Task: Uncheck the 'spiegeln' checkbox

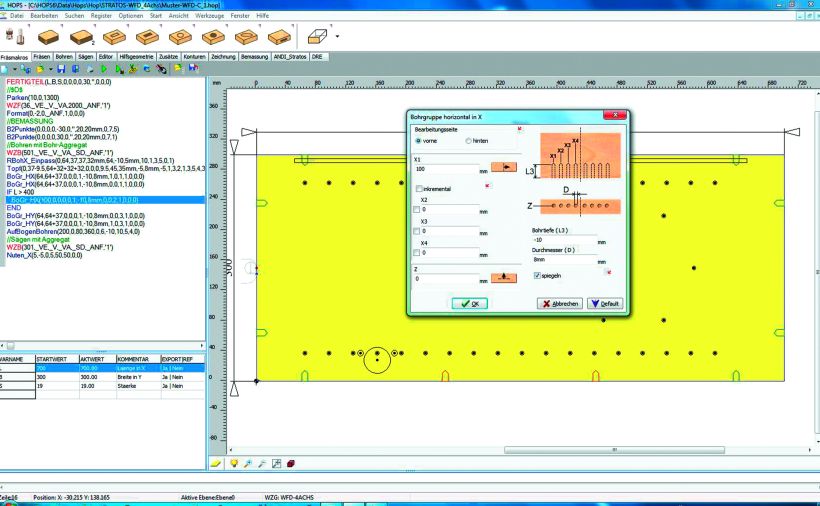Action: 537,275
